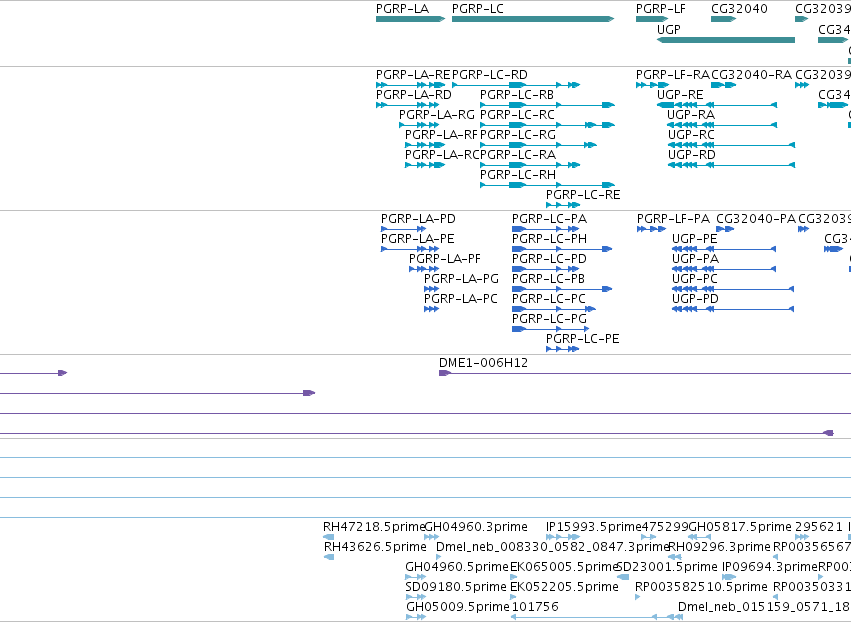Select transcript PGRP-LA-RF

coord(425,145)
